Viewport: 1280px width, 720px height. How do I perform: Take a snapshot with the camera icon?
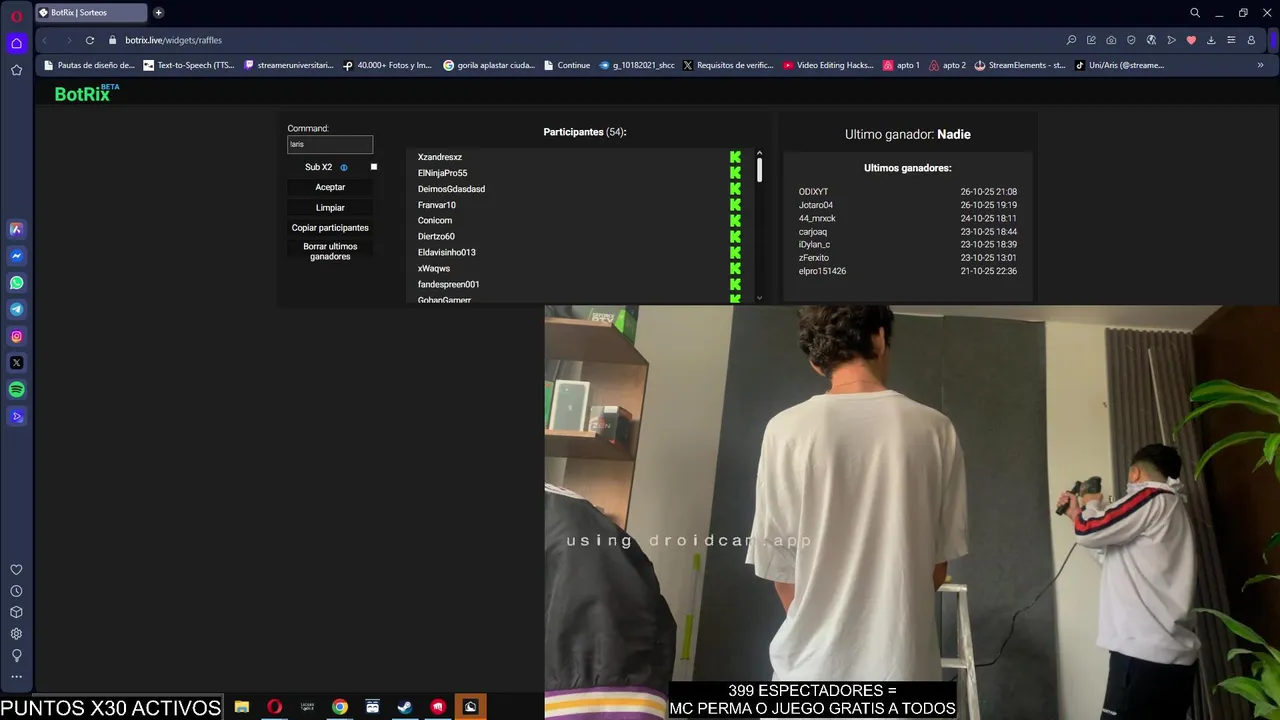coord(1111,40)
